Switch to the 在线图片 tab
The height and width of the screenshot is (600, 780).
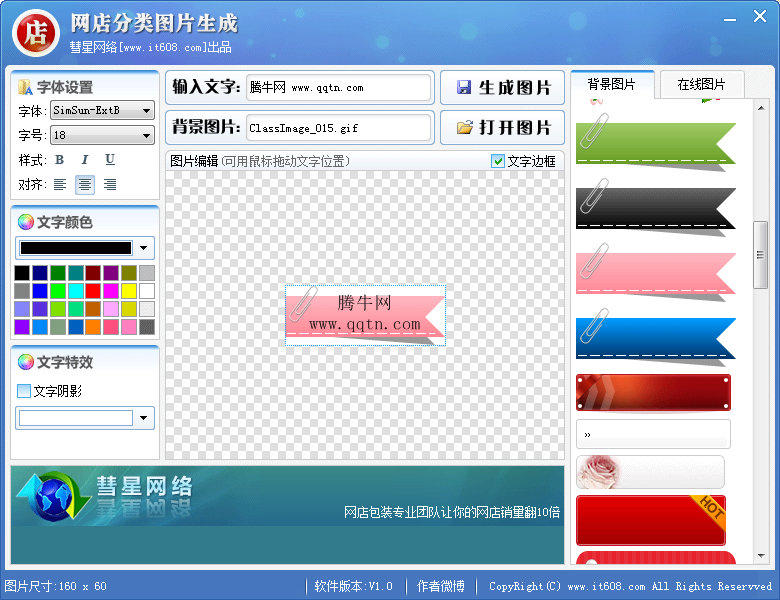(701, 85)
